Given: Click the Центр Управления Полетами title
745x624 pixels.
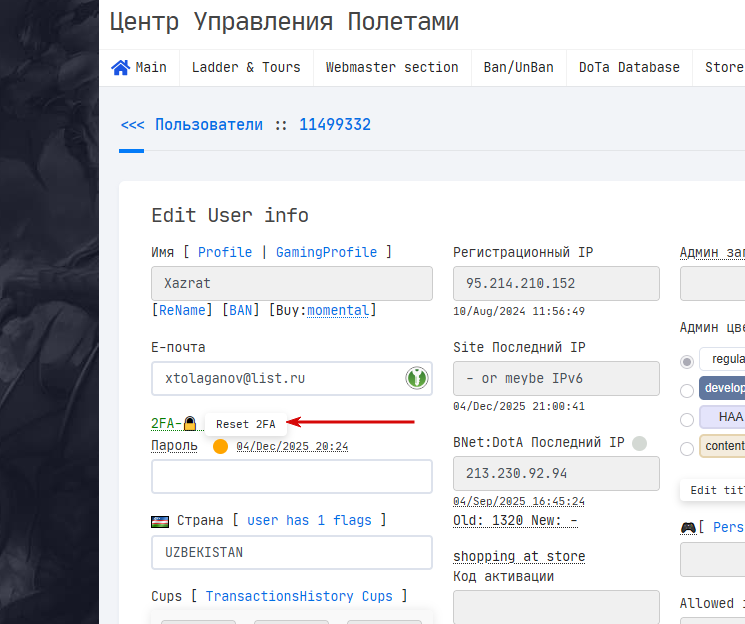Looking at the screenshot, I should (x=284, y=22).
